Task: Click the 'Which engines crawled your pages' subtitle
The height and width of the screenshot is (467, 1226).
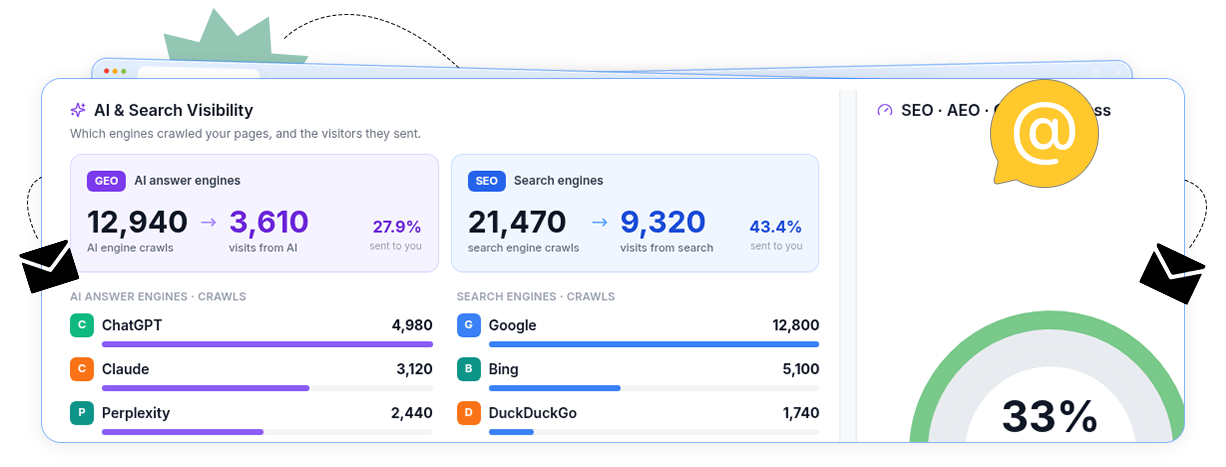Action: [x=245, y=133]
